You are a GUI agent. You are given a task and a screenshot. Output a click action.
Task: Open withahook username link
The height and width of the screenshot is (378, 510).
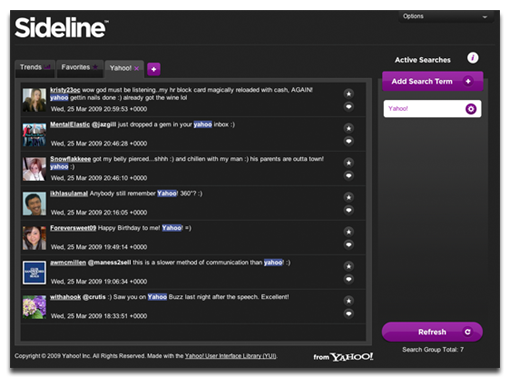65,297
